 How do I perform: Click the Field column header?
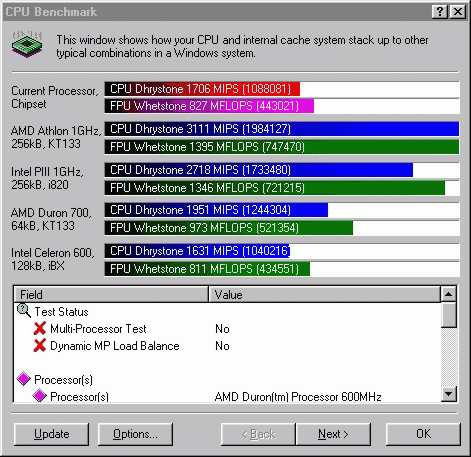point(111,294)
